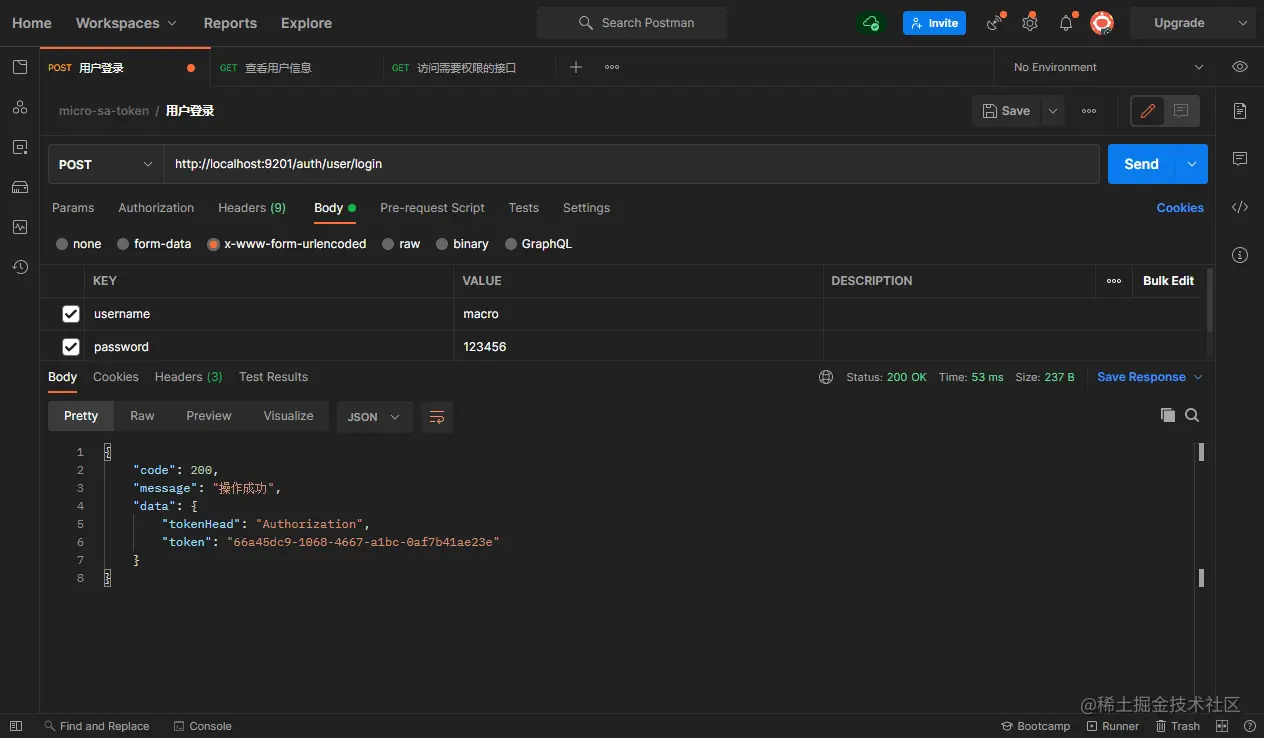Open the request Headers (9) tab
1264x738 pixels.
[x=252, y=208]
